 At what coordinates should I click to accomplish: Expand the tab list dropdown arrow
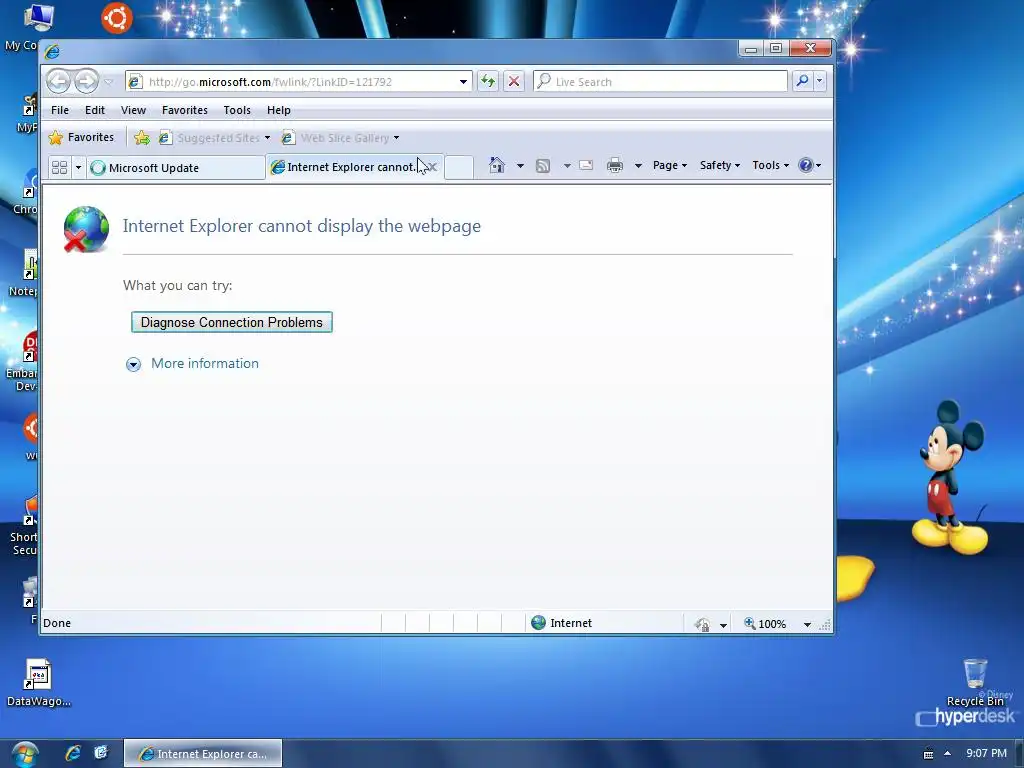78,168
